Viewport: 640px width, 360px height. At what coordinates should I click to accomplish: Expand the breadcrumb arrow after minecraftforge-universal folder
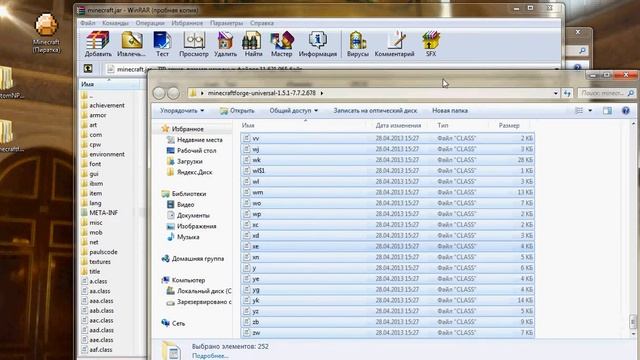pyautogui.click(x=322, y=93)
